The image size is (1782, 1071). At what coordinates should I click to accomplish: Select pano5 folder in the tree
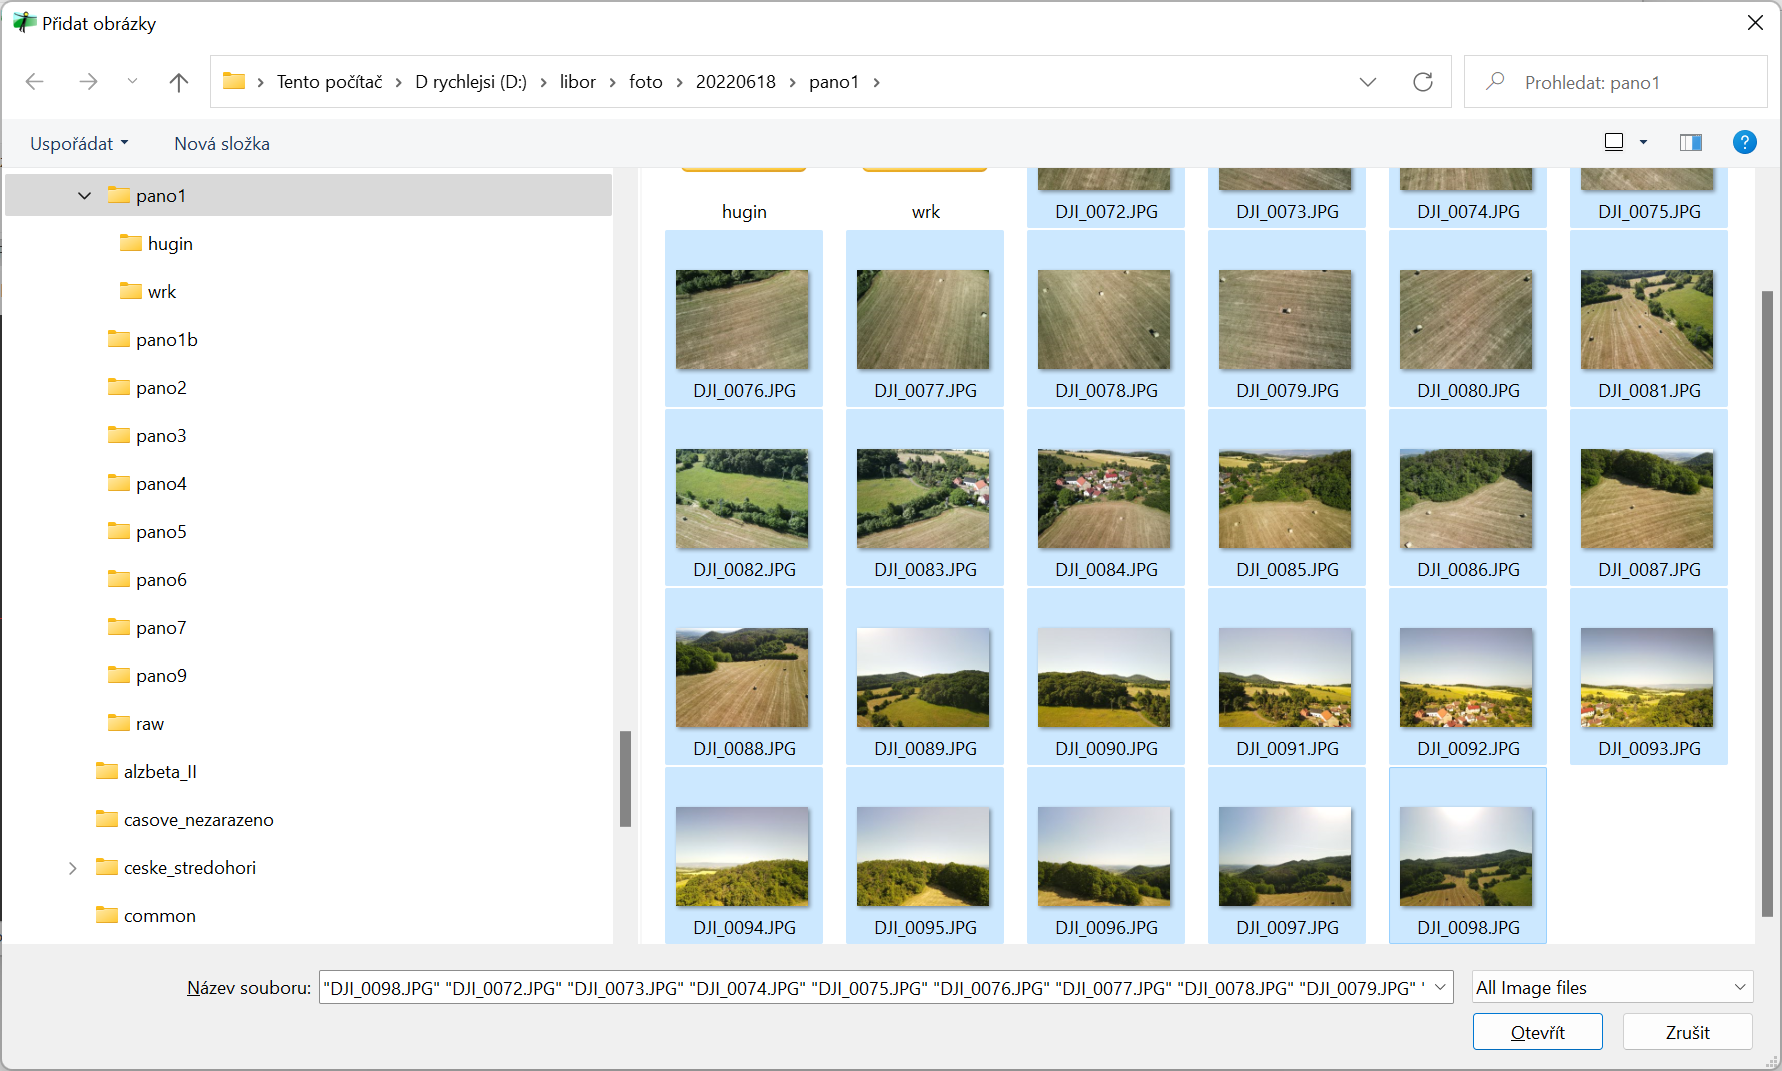[x=161, y=532]
